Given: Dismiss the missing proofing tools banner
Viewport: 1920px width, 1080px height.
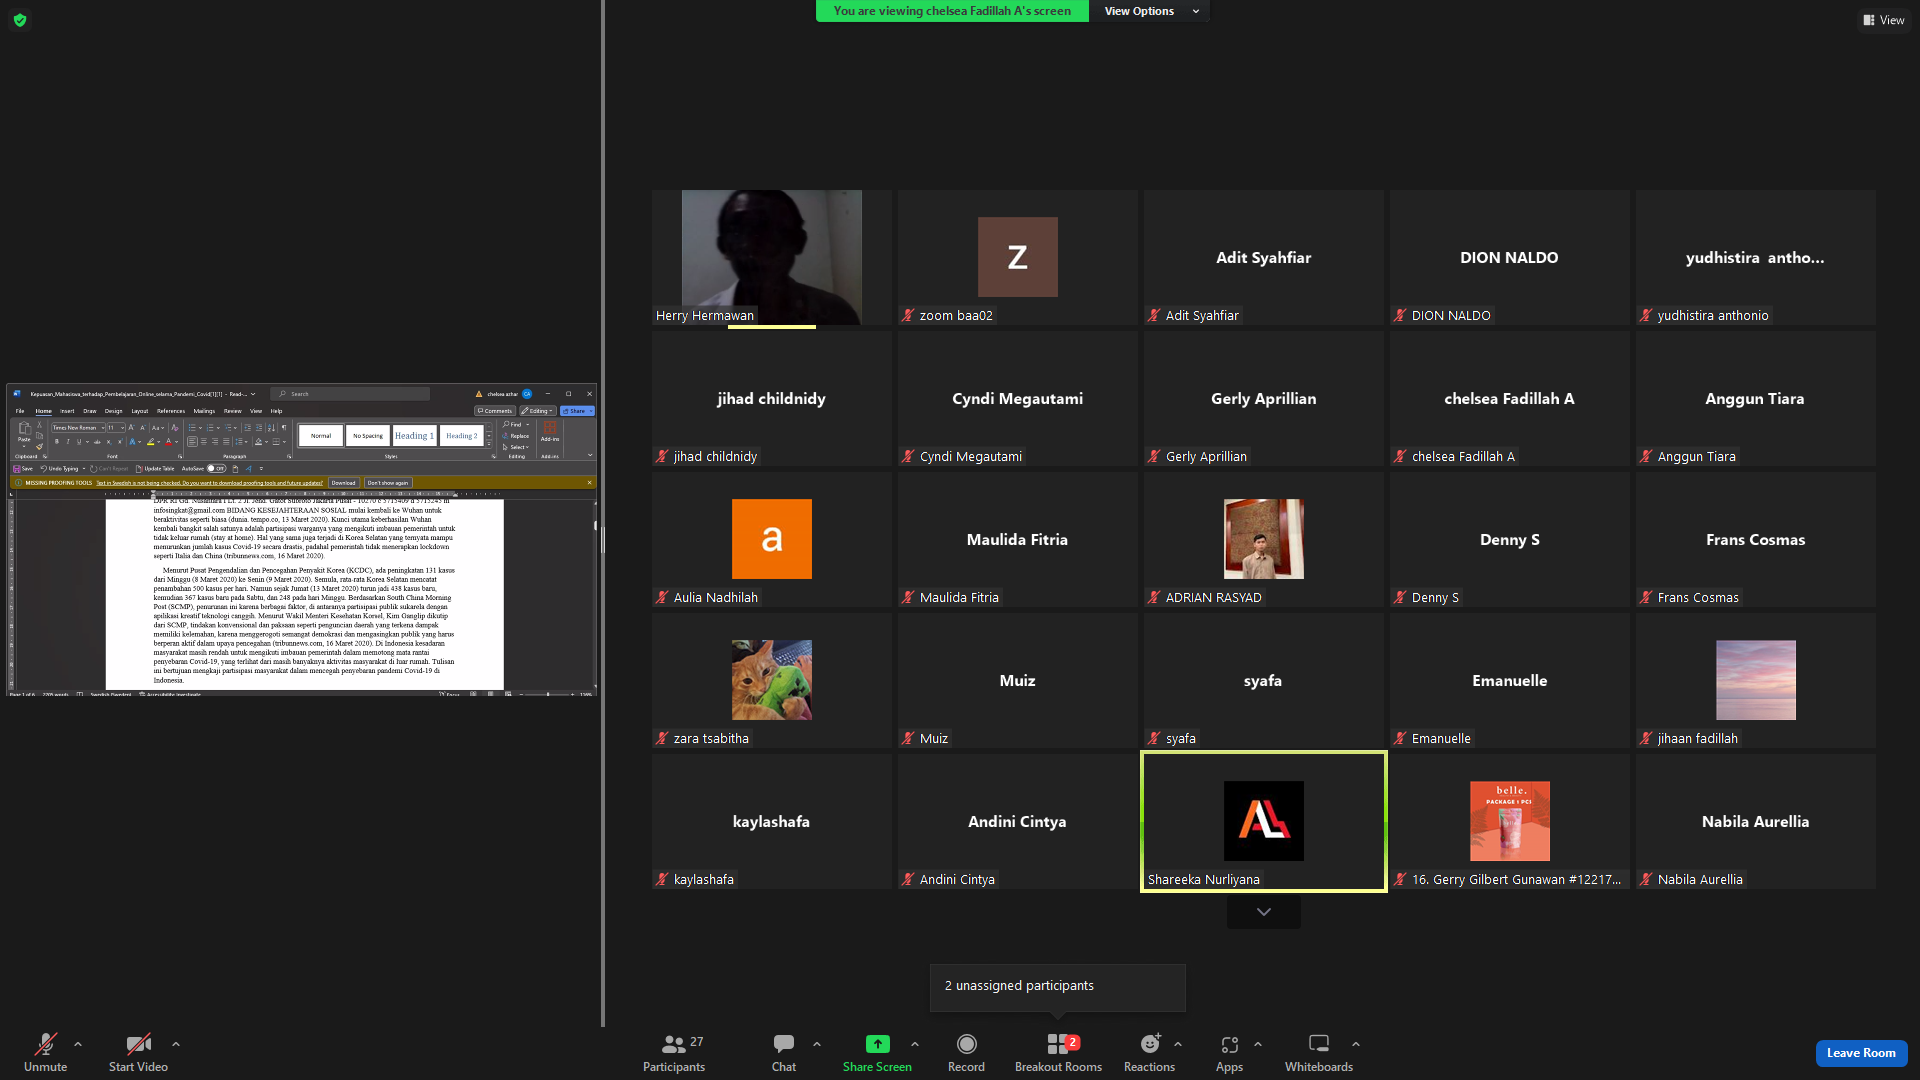Looking at the screenshot, I should click(x=589, y=483).
